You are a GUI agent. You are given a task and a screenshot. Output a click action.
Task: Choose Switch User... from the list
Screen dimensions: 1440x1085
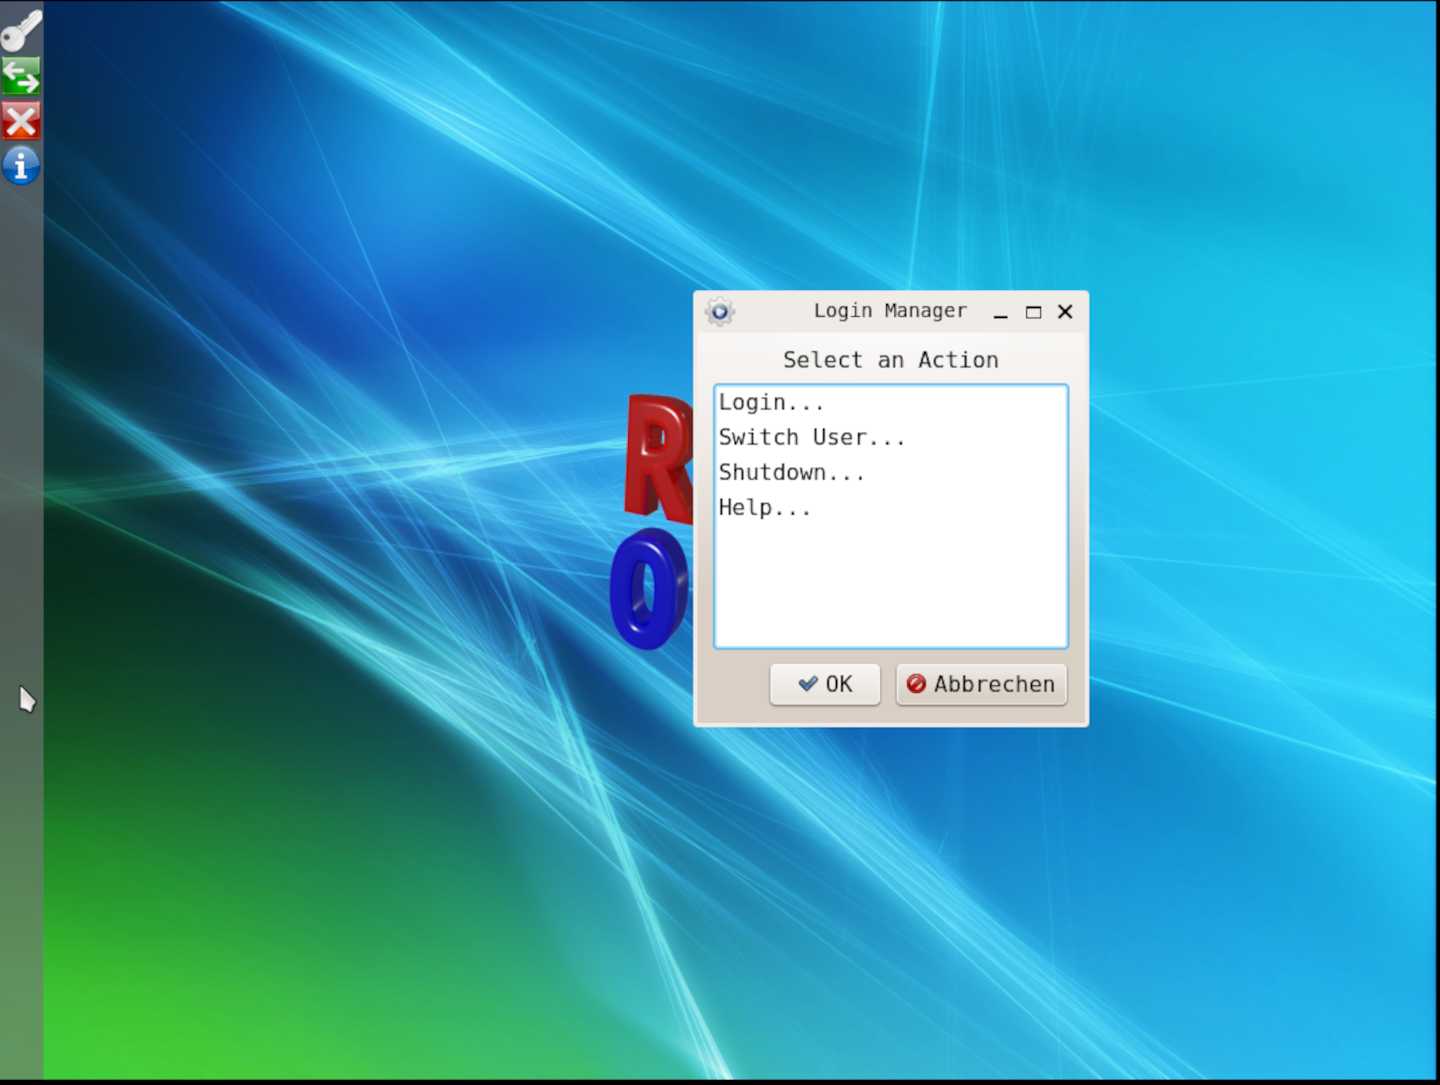811,438
